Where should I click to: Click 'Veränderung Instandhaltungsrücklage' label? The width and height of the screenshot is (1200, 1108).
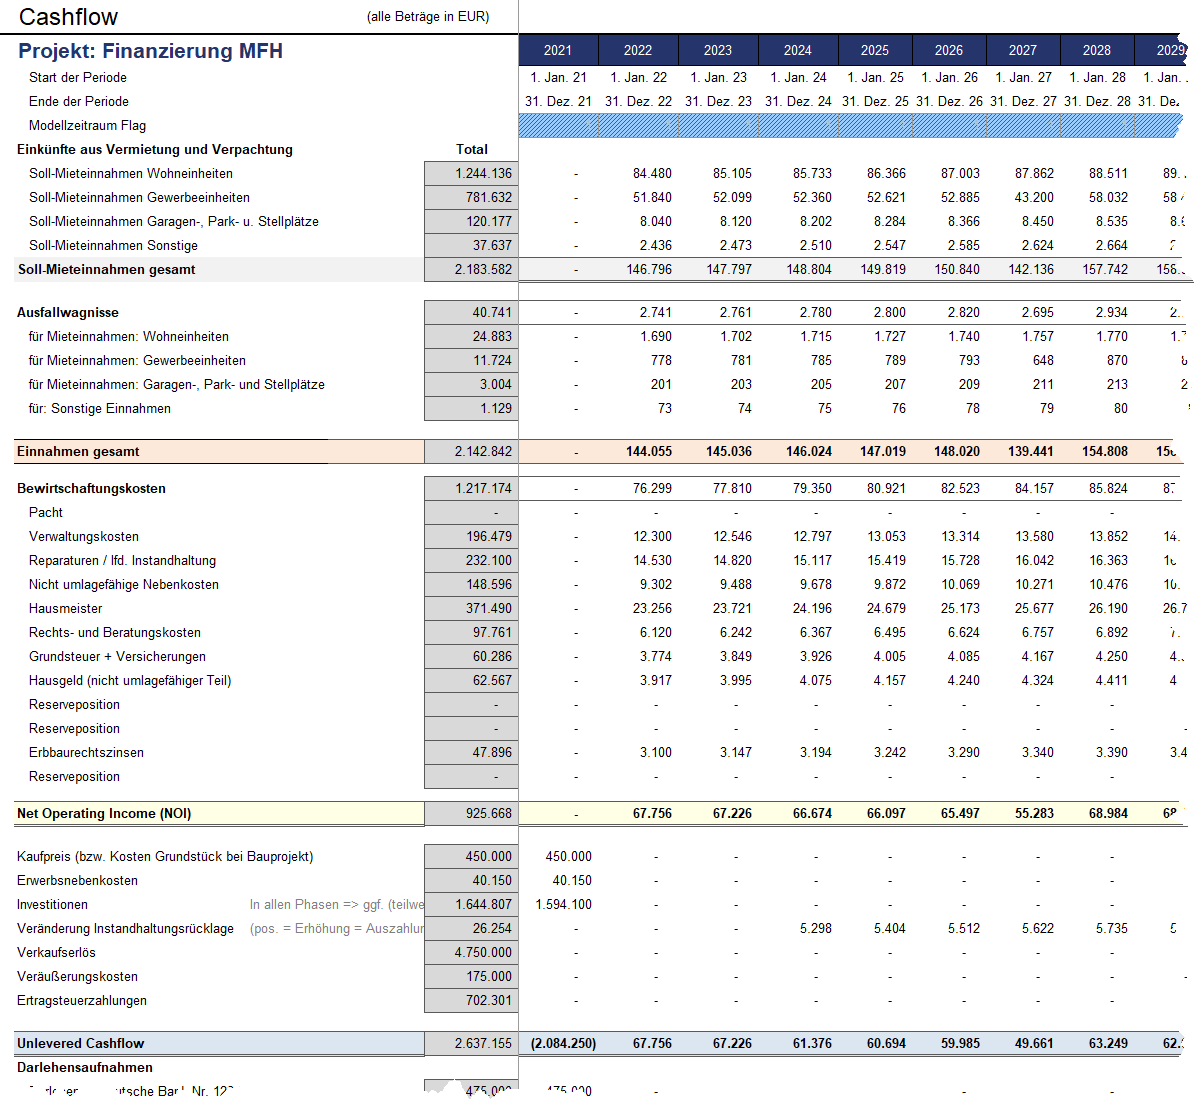click(125, 928)
